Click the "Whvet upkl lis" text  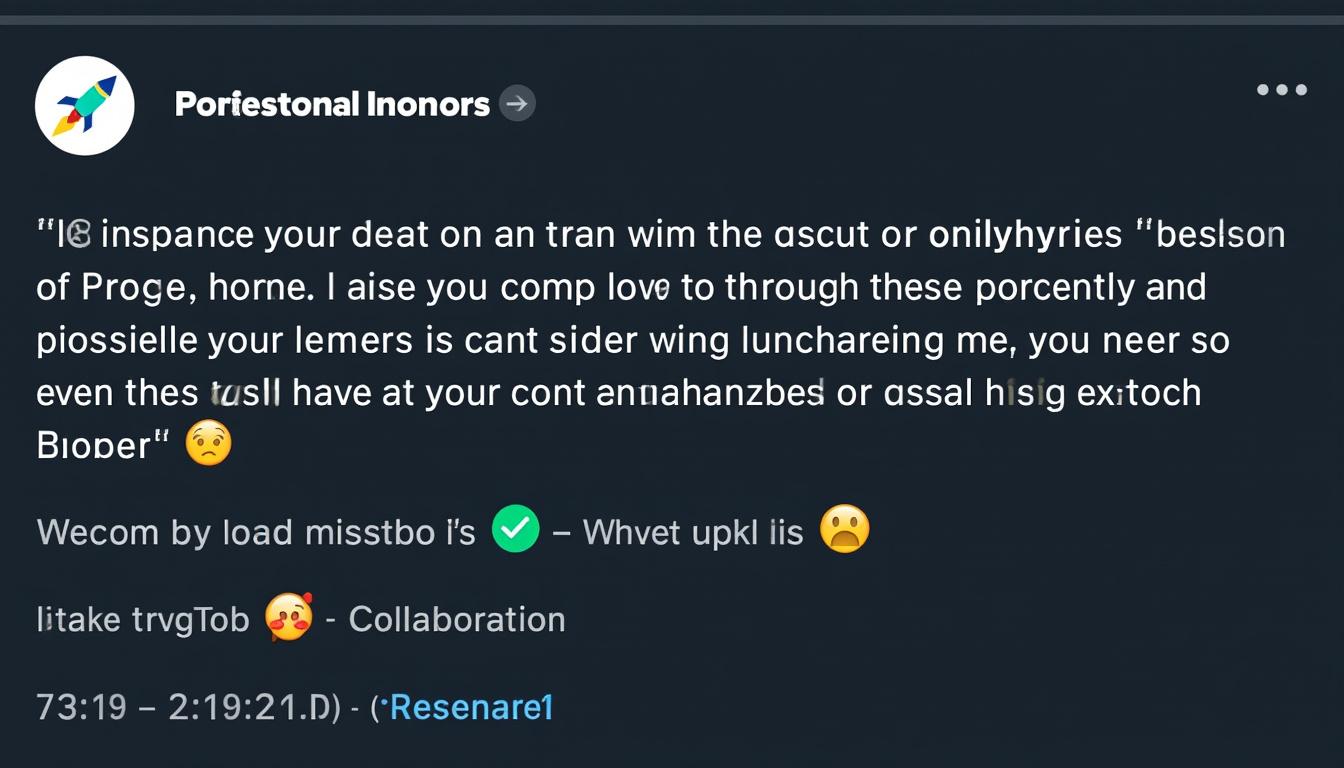(x=693, y=532)
